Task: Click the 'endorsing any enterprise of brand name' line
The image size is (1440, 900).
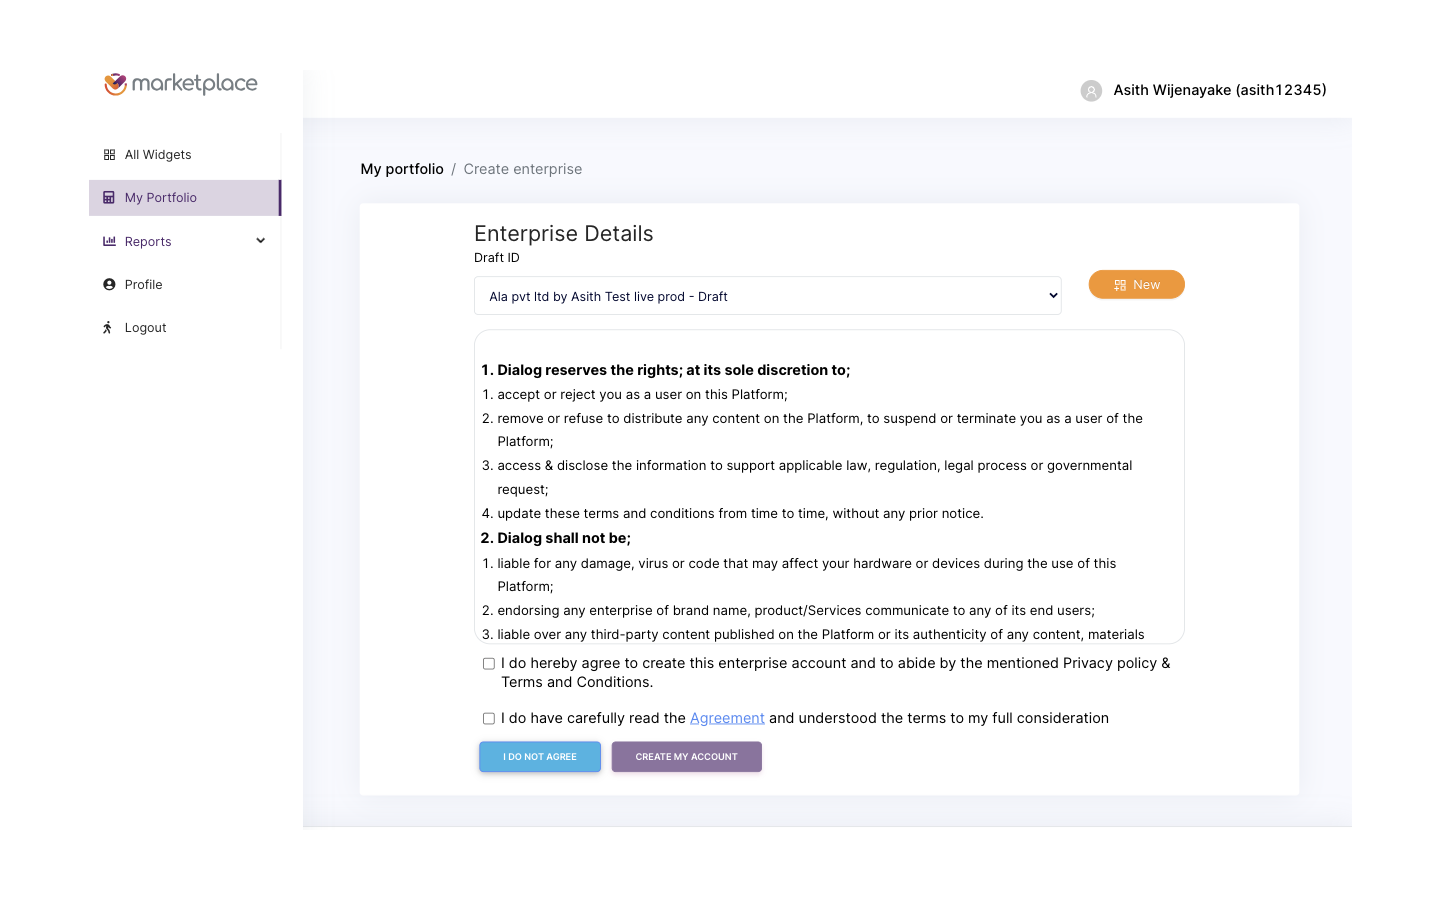Action: click(x=796, y=611)
